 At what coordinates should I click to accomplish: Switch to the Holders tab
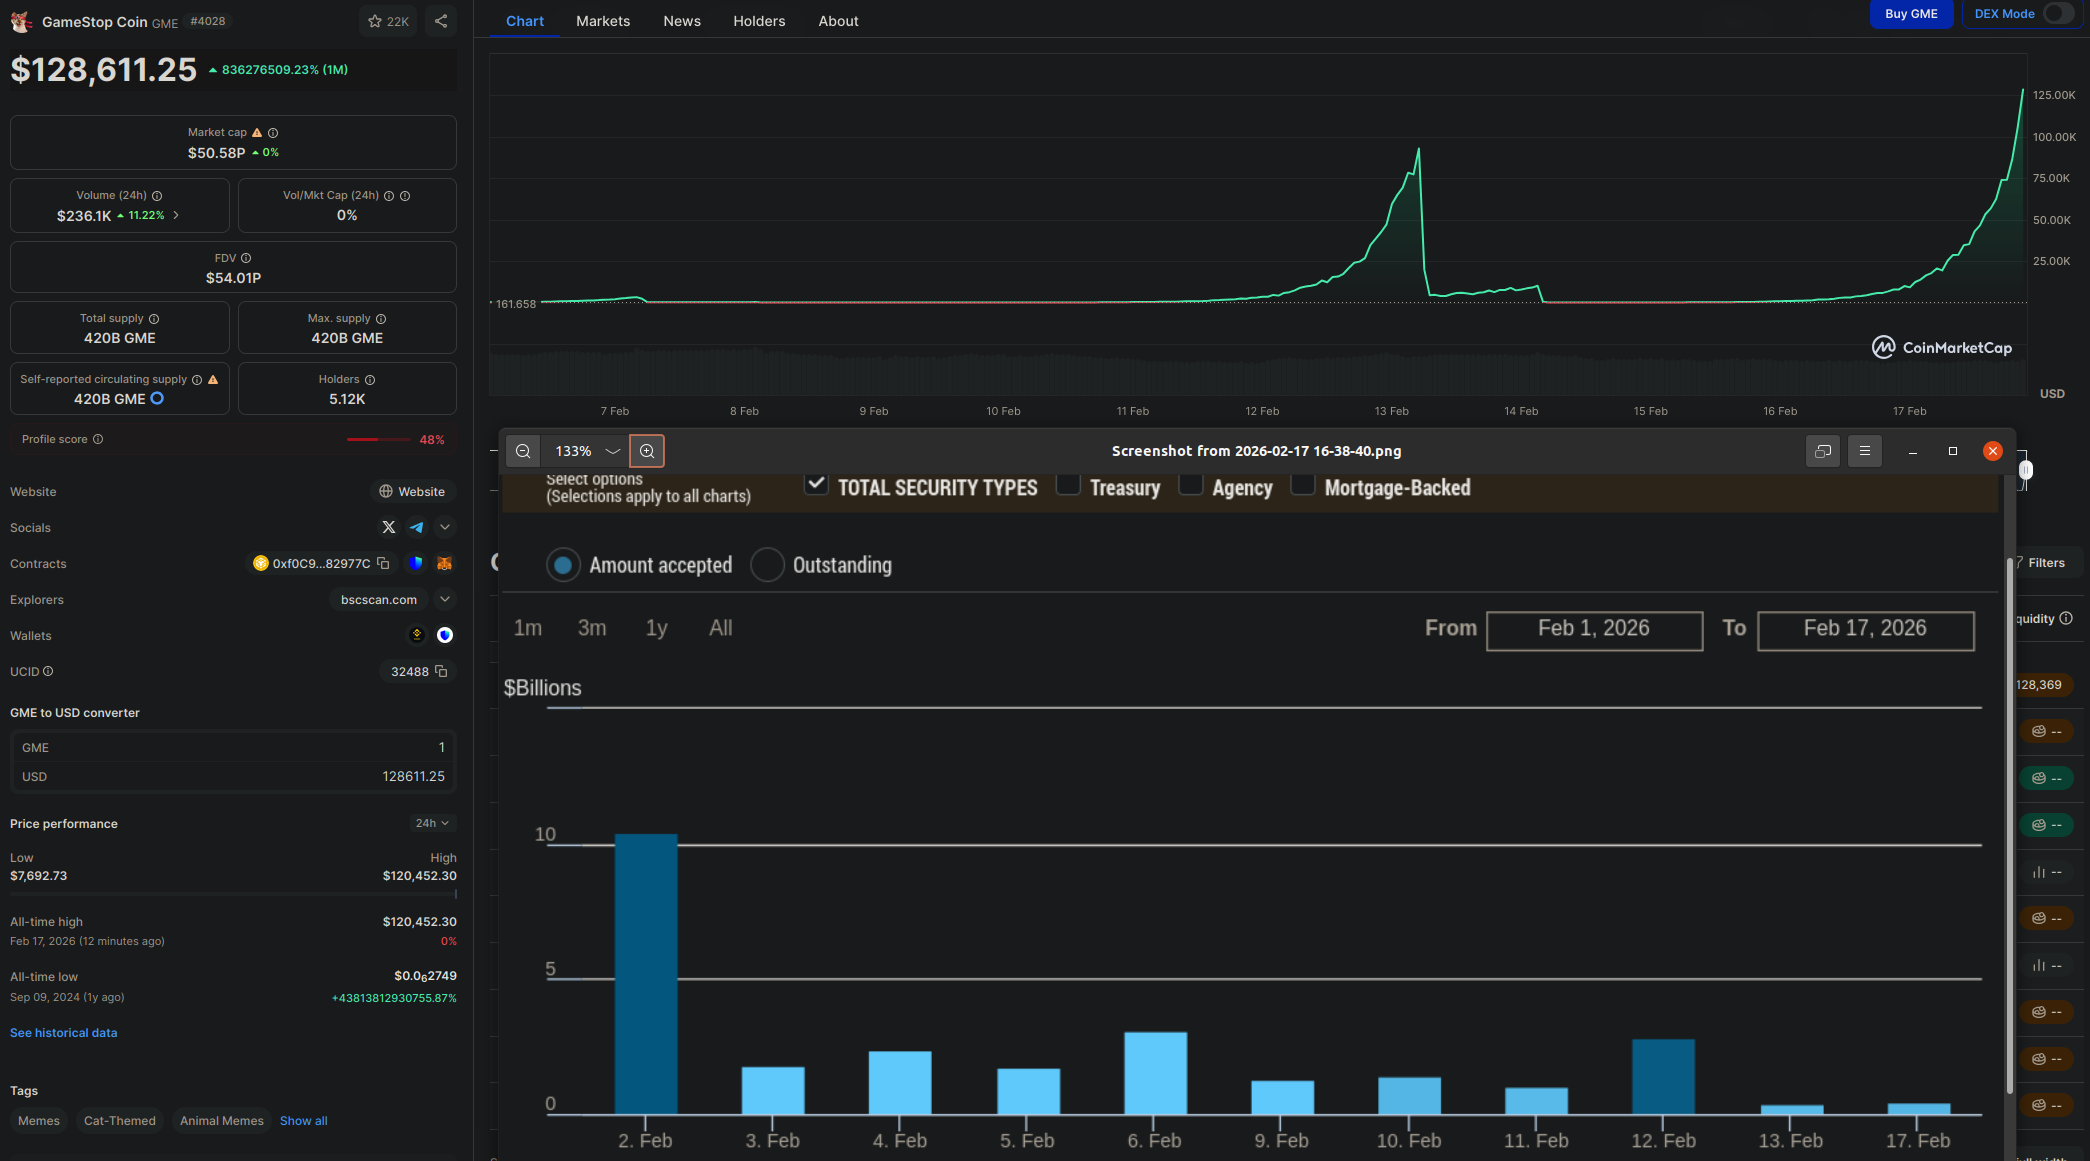point(759,21)
